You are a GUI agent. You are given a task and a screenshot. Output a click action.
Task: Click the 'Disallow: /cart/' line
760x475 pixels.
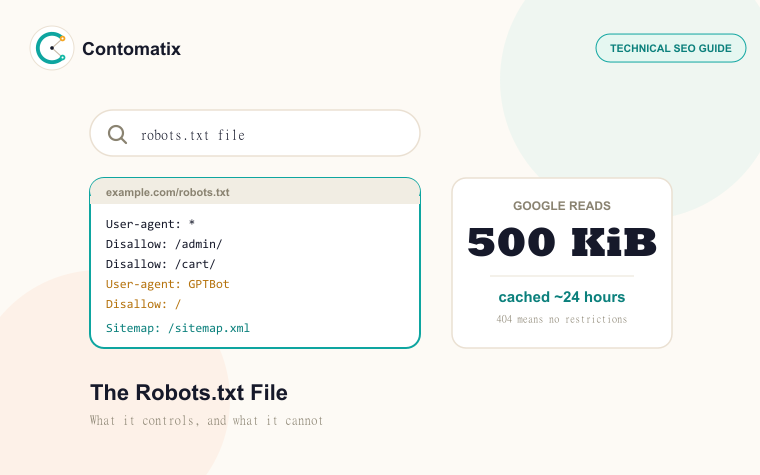[160, 264]
